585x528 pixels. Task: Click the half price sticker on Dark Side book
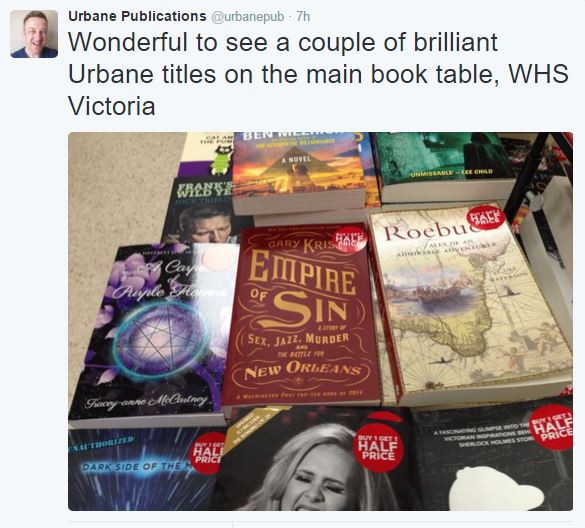tap(207, 453)
